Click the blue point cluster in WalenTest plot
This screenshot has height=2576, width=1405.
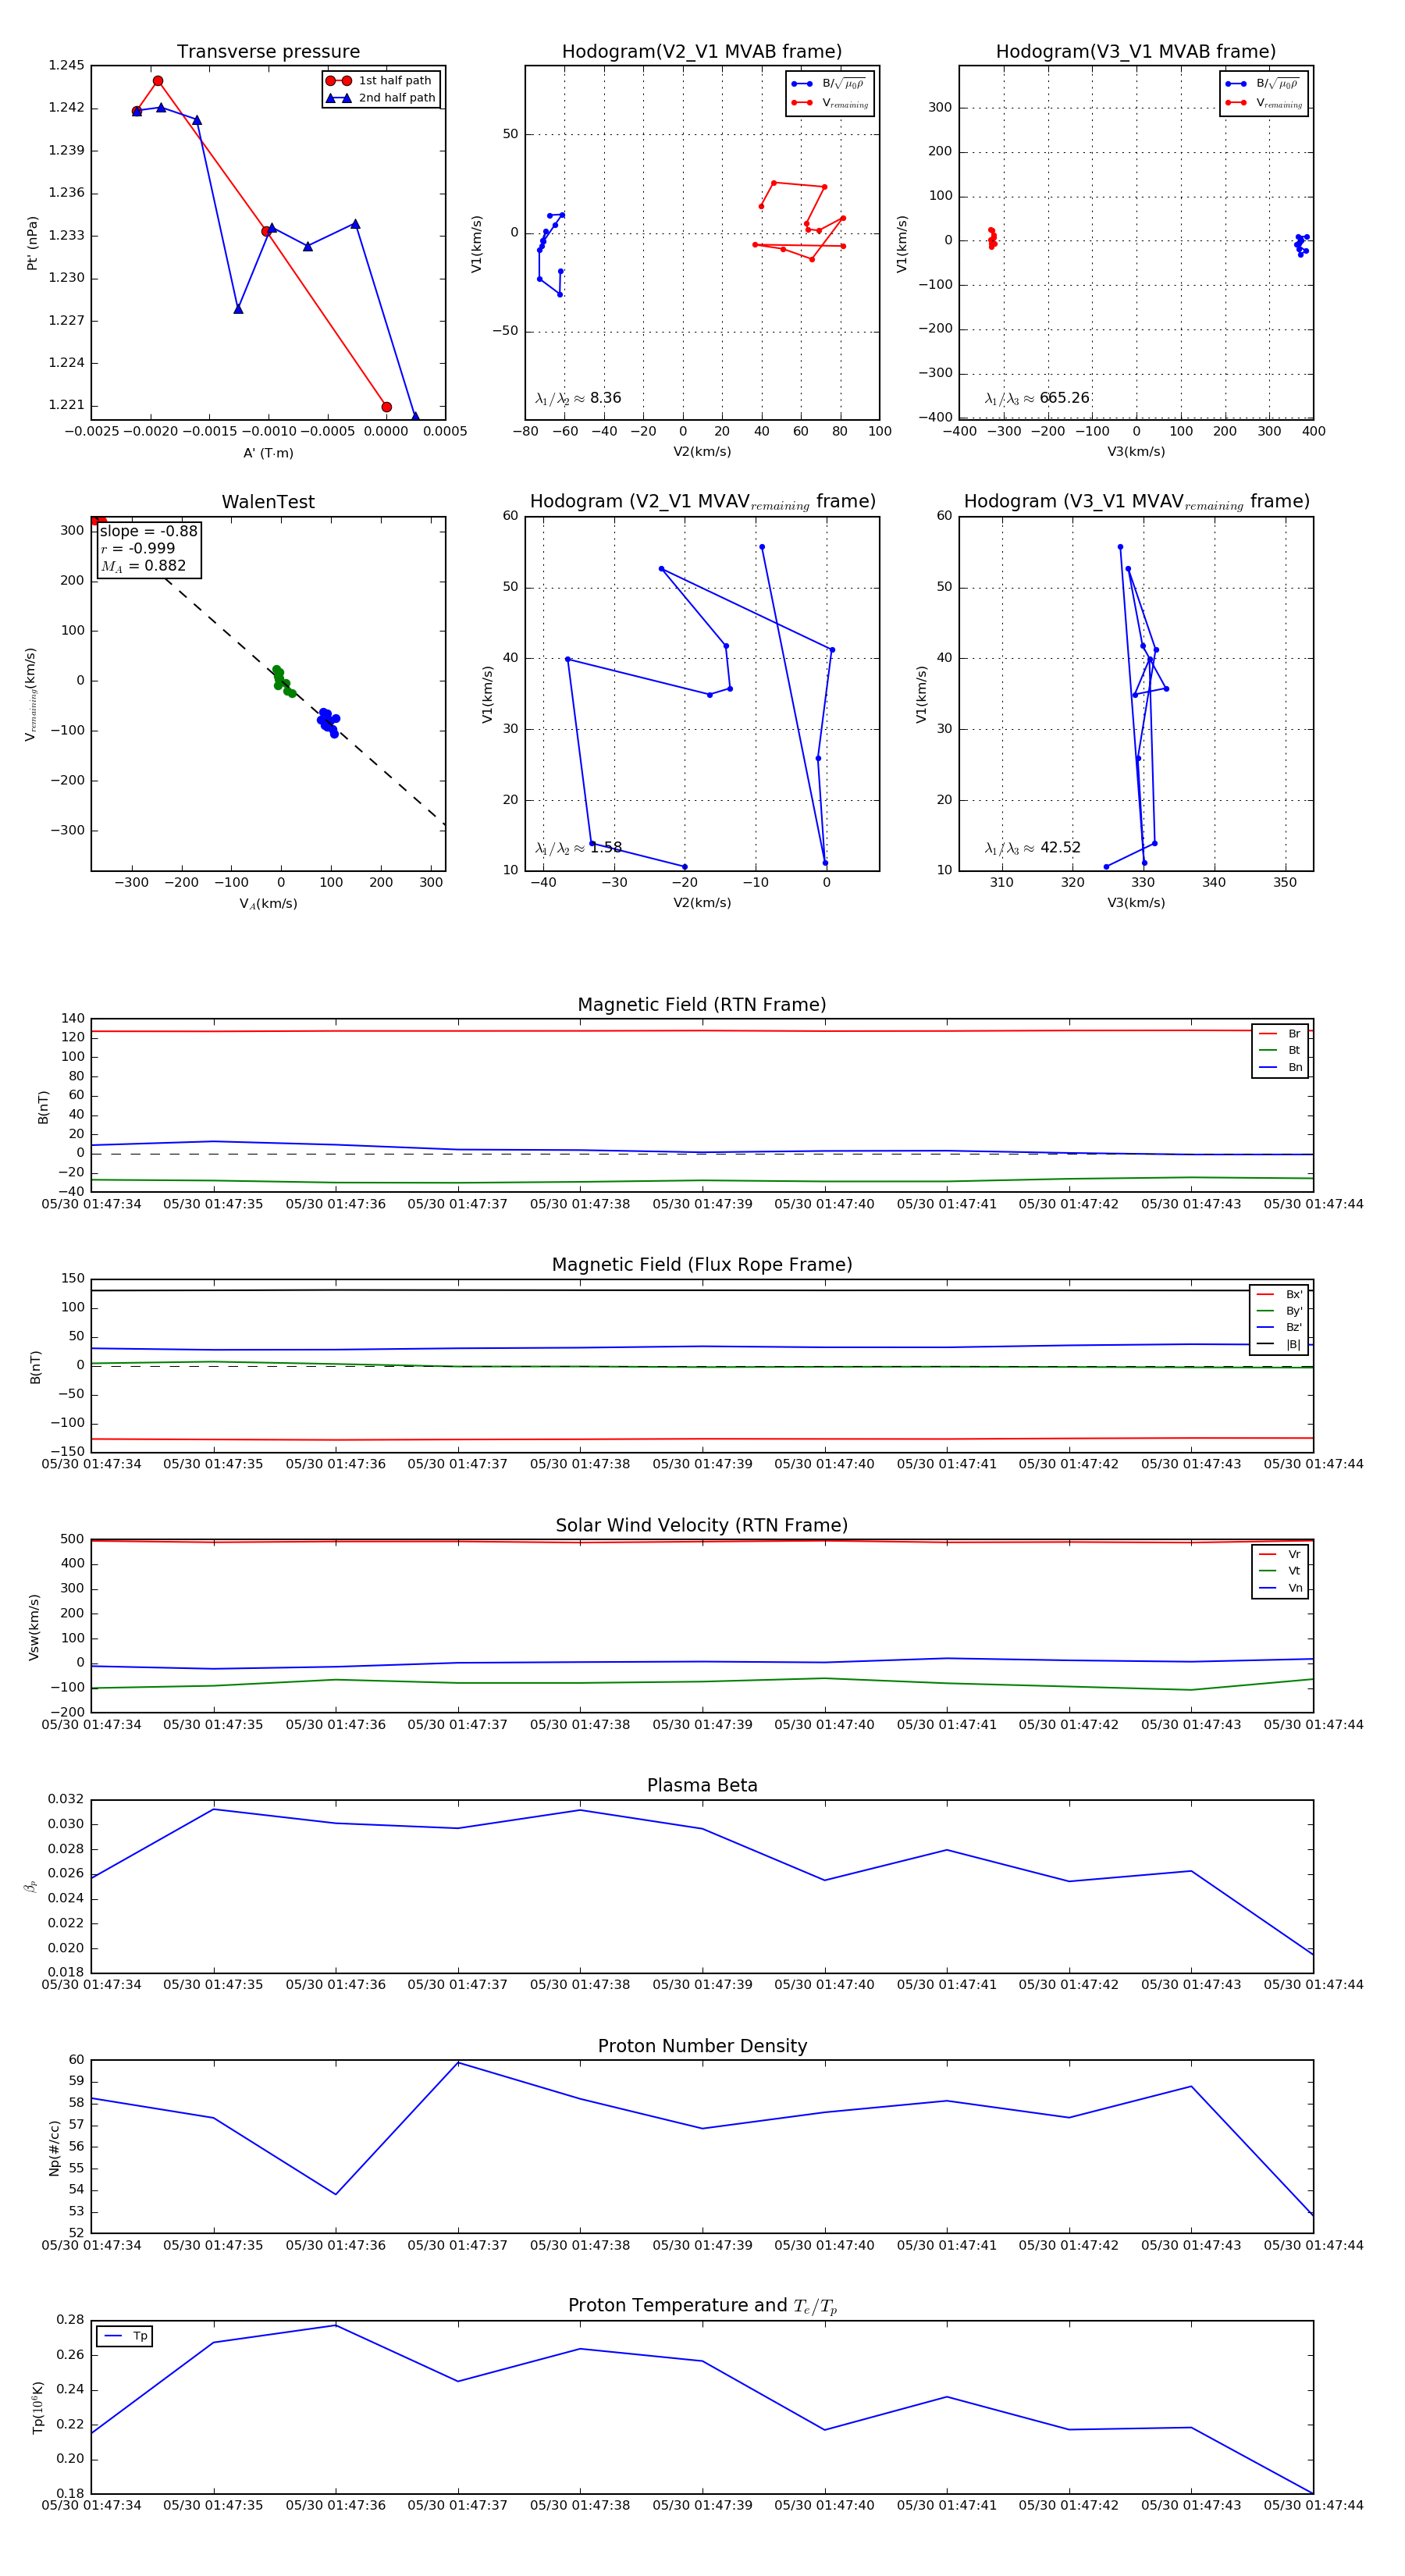coord(328,722)
